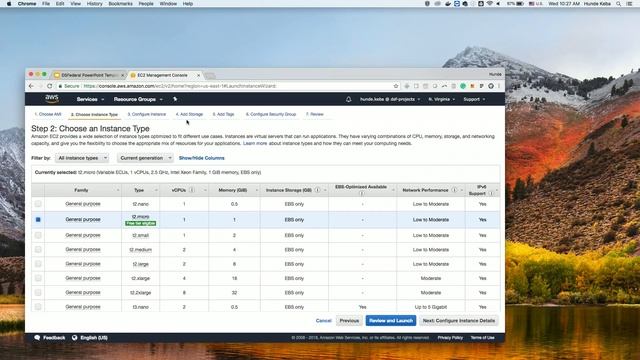Click the Feedback speech bubble icon
This screenshot has height=360, width=640.
click(x=37, y=338)
